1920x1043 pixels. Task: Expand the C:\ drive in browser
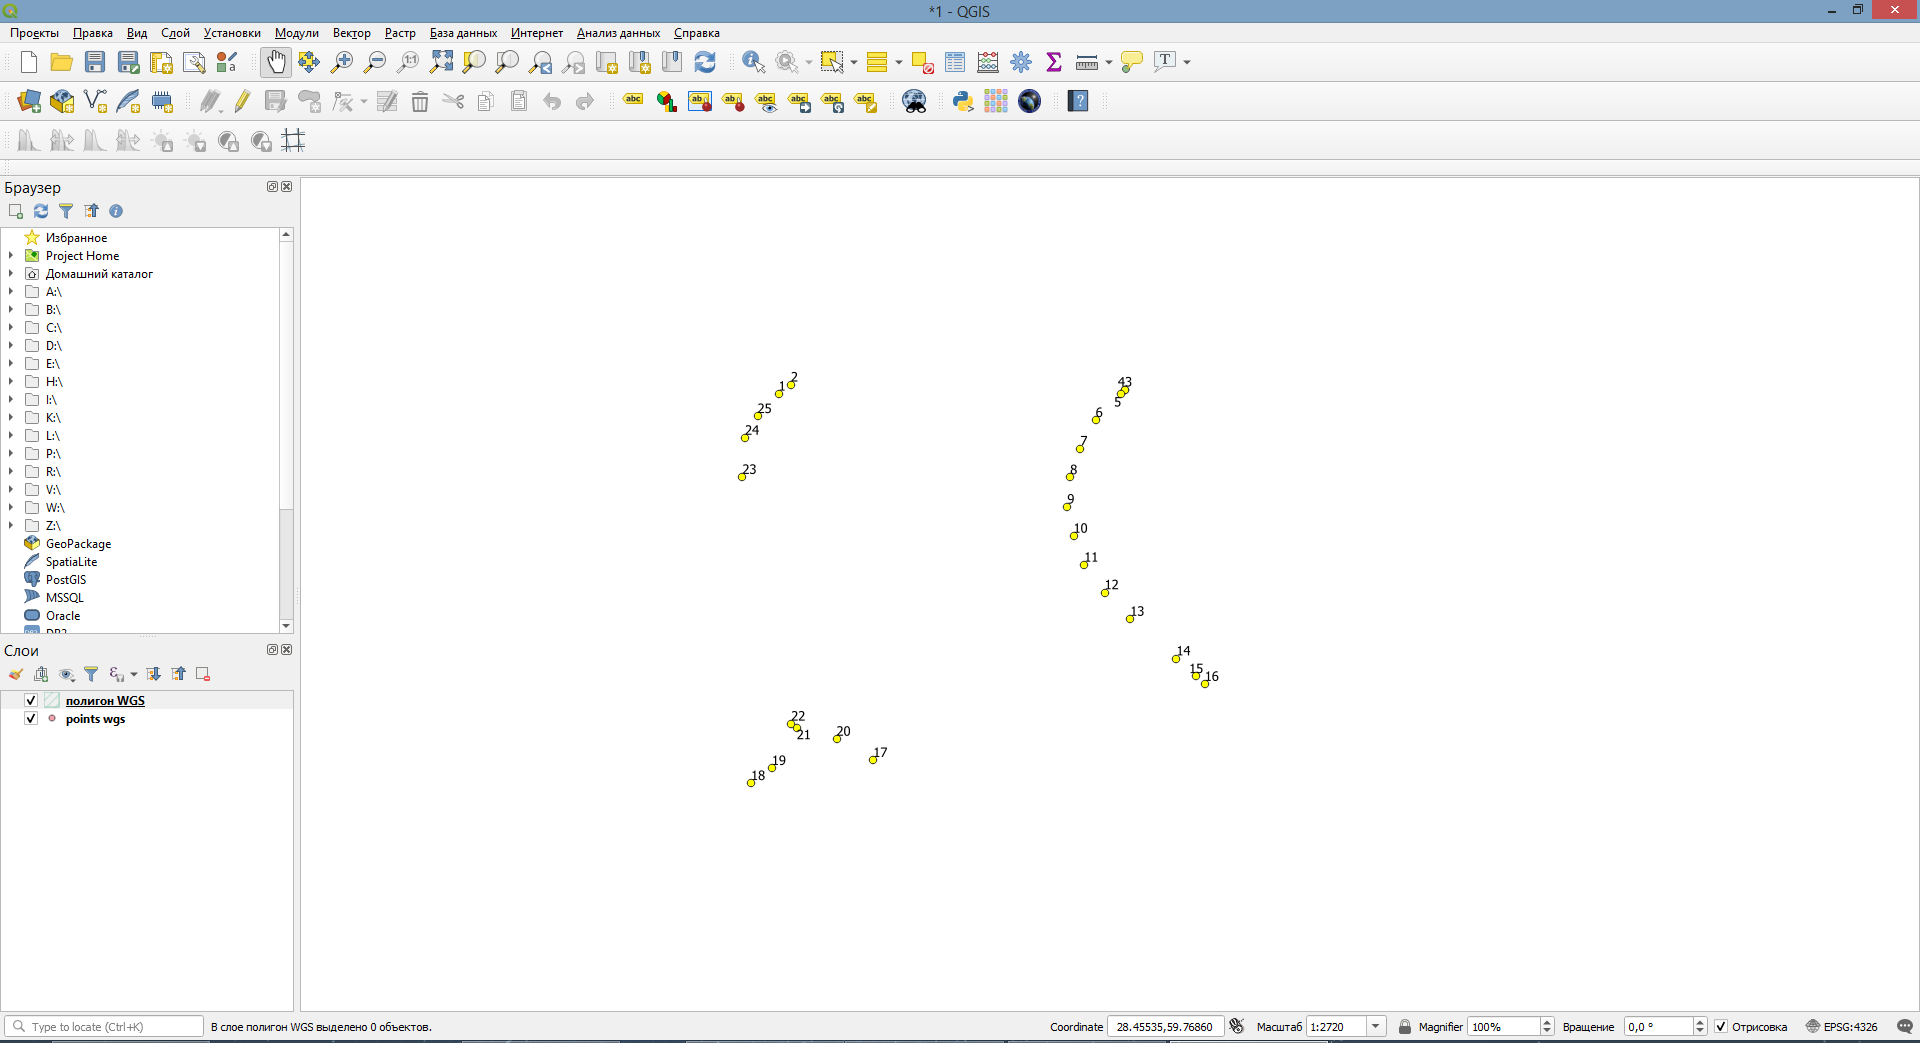(x=11, y=328)
